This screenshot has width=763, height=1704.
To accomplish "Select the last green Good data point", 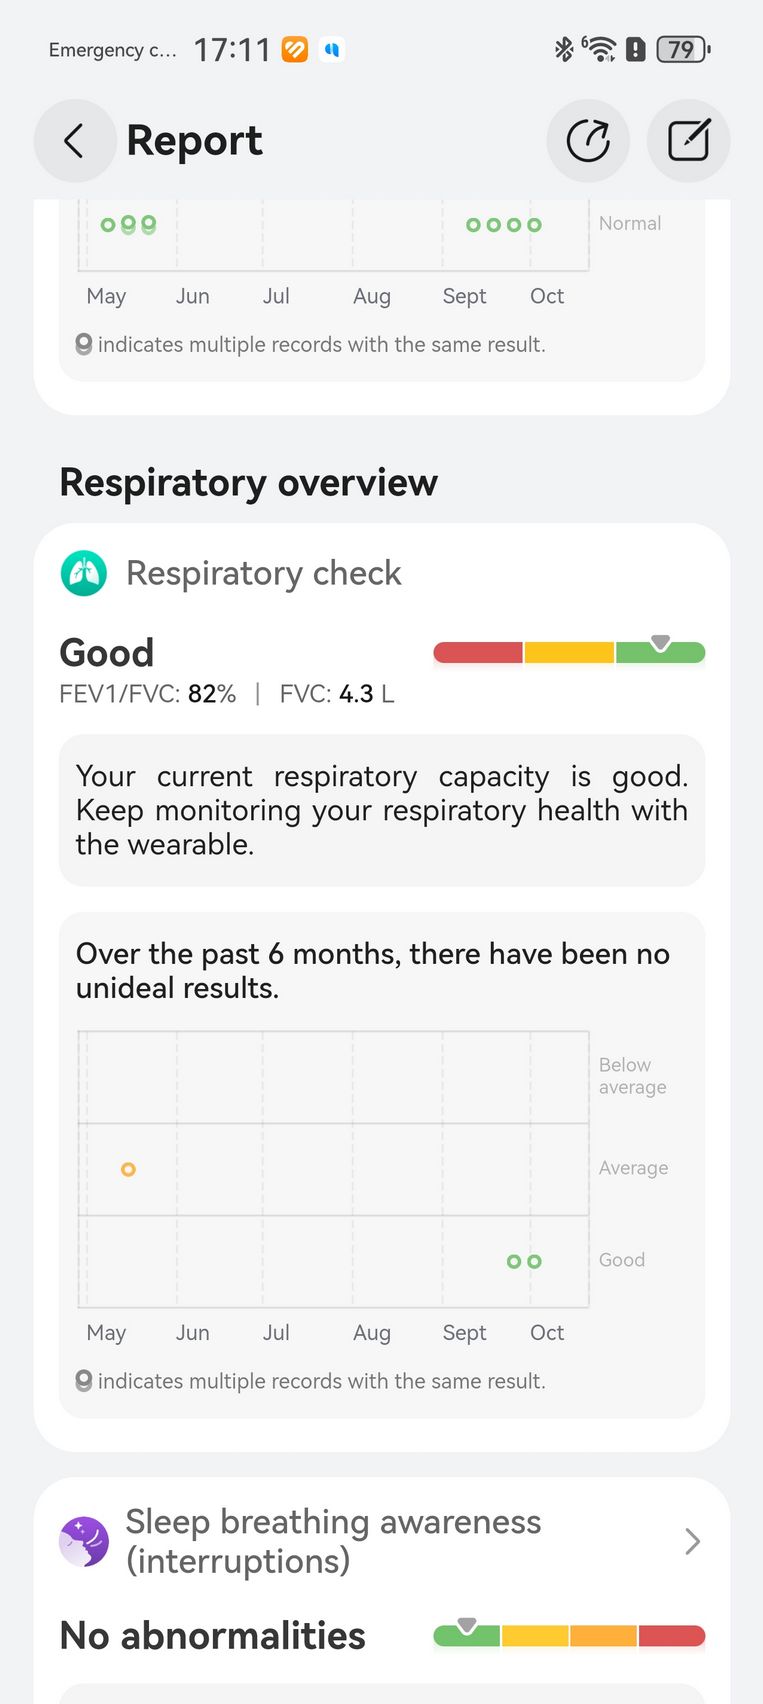I will 535,1262.
